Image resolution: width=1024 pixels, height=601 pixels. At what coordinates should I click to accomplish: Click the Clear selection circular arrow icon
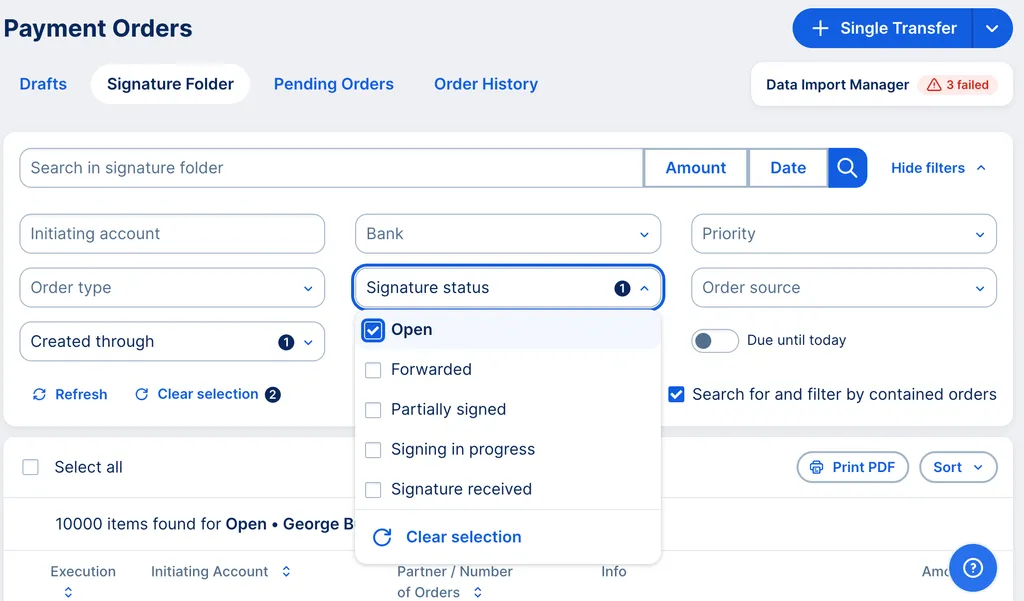[x=144, y=394]
